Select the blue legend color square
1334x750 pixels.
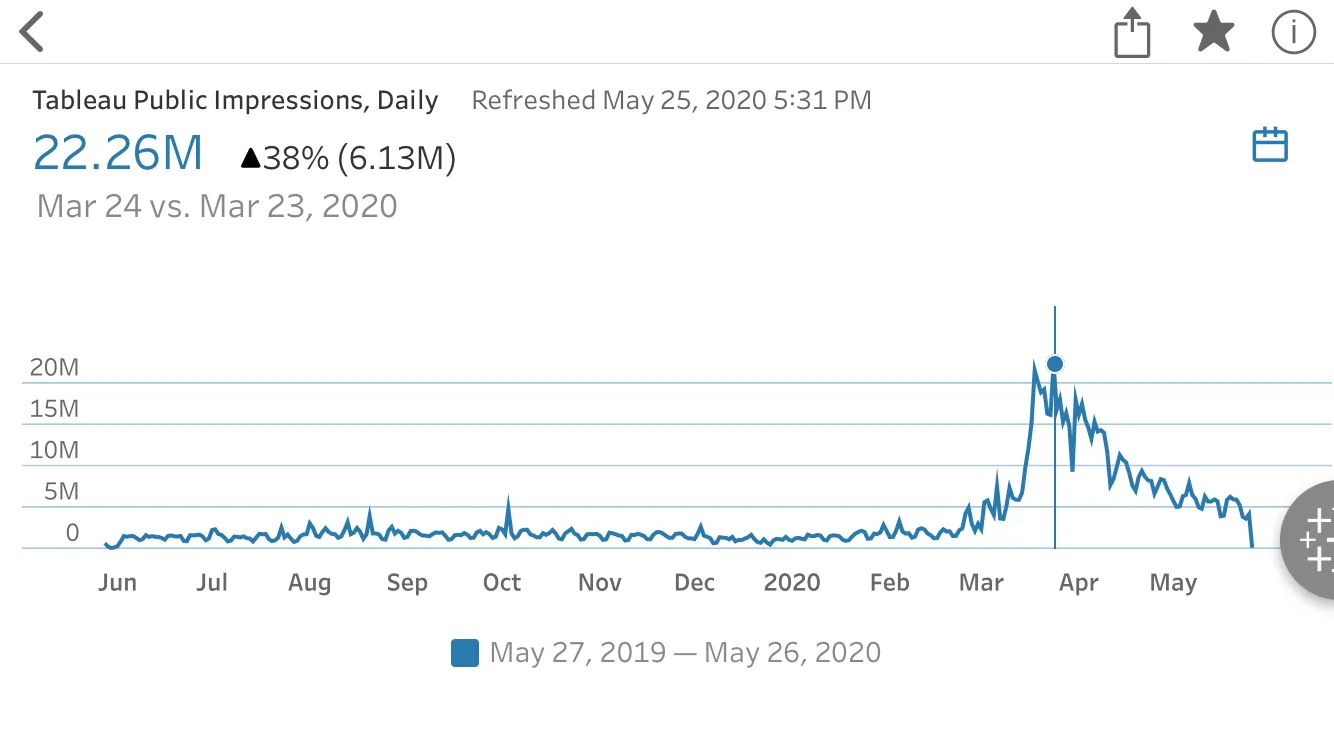[465, 653]
